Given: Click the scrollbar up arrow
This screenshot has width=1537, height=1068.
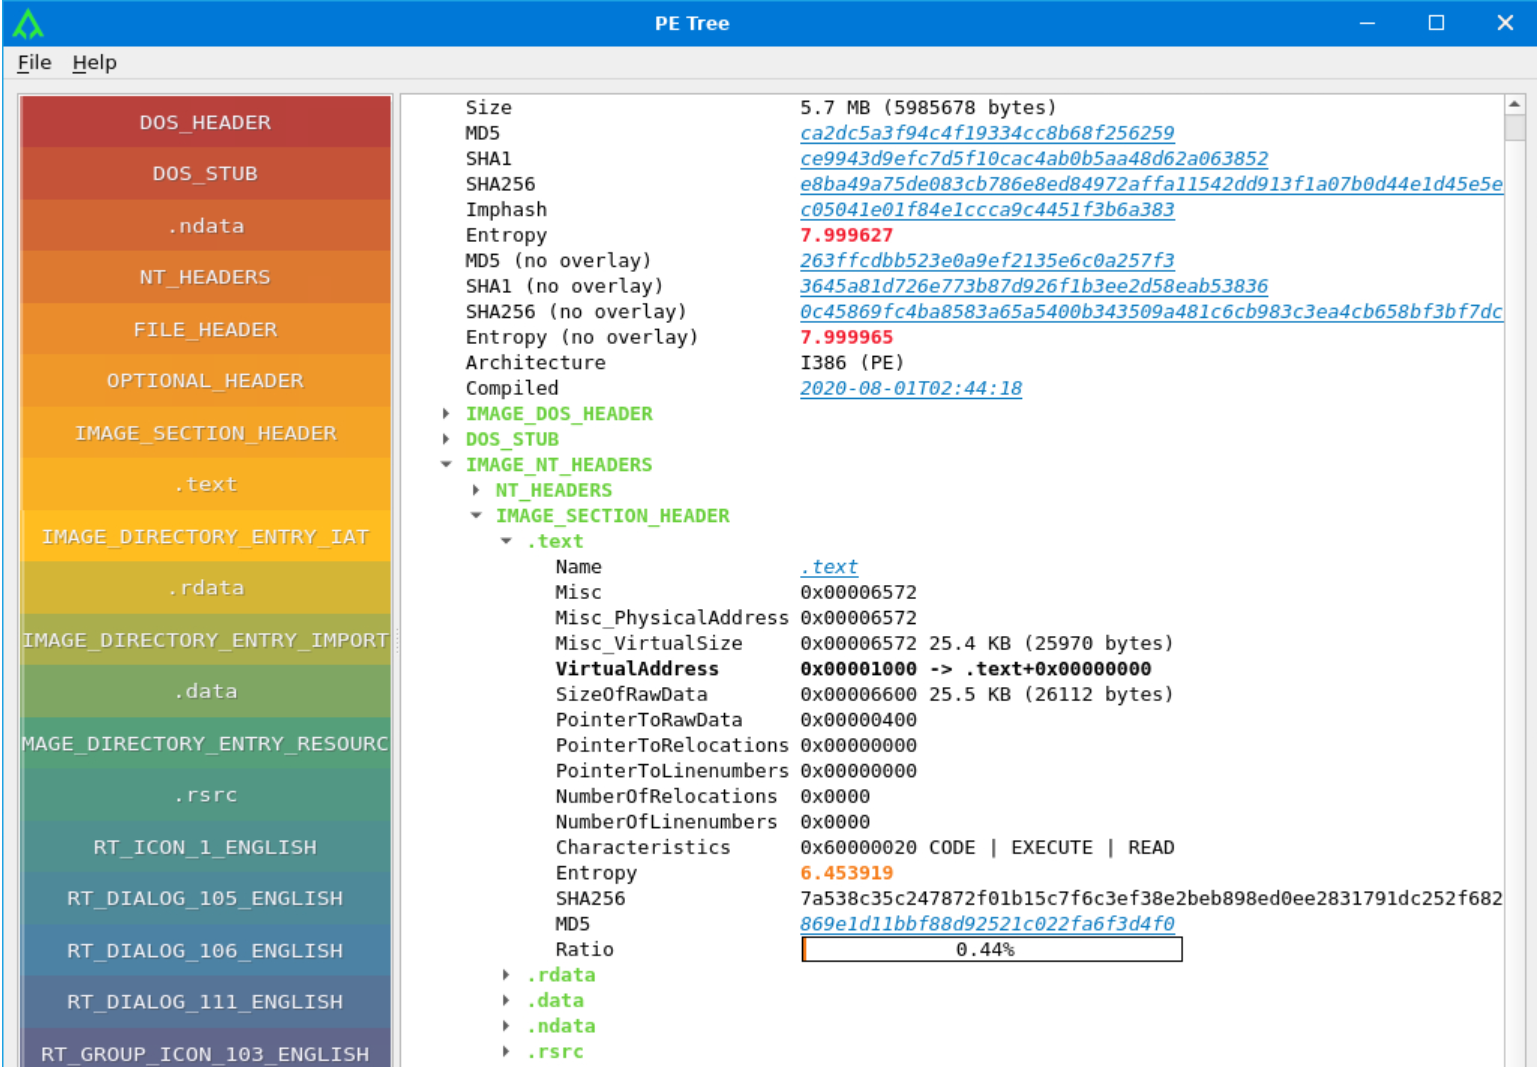Looking at the screenshot, I should click(1514, 104).
